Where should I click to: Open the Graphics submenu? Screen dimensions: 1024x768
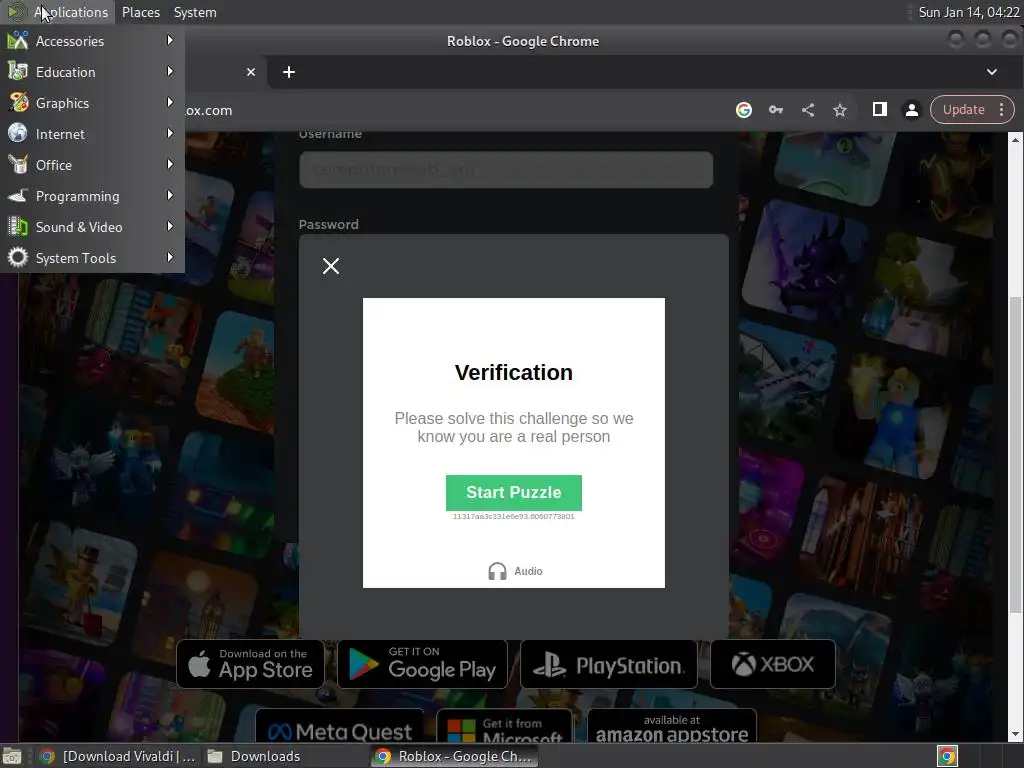click(92, 103)
